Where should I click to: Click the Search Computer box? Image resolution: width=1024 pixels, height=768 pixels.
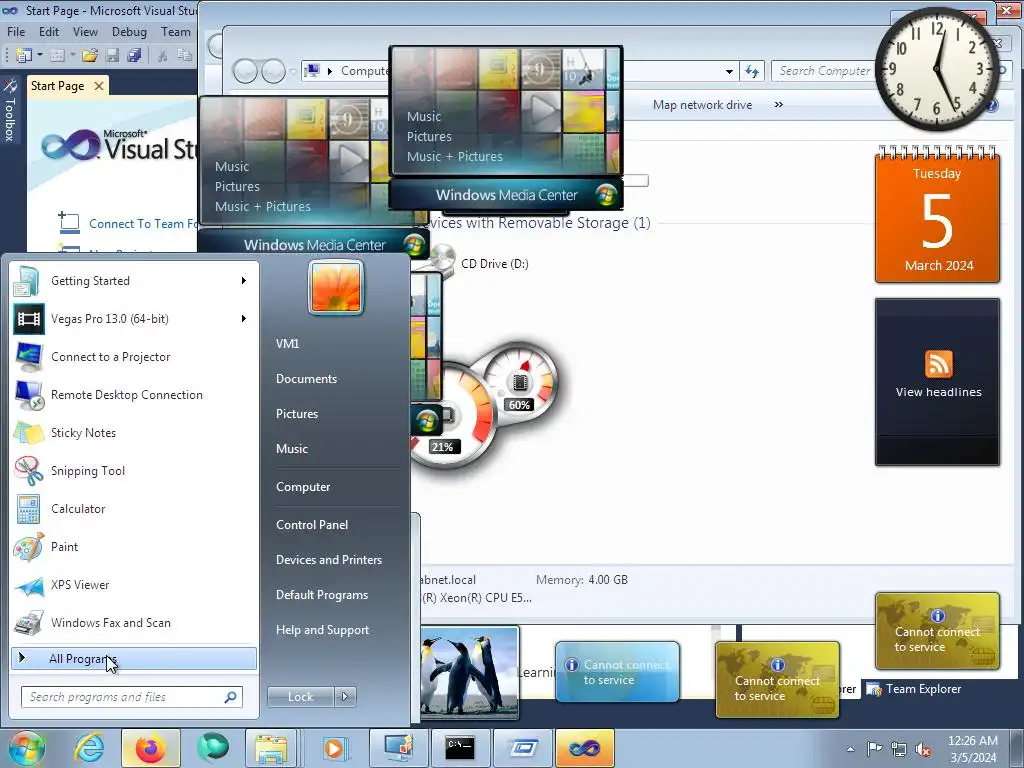pyautogui.click(x=823, y=71)
